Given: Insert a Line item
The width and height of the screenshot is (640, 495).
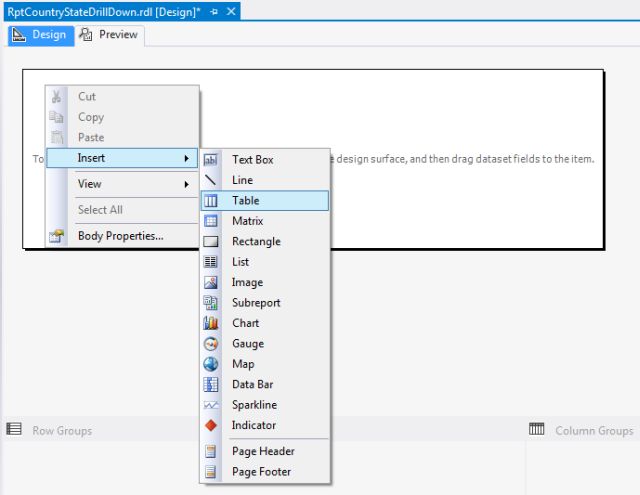Looking at the screenshot, I should tap(265, 180).
